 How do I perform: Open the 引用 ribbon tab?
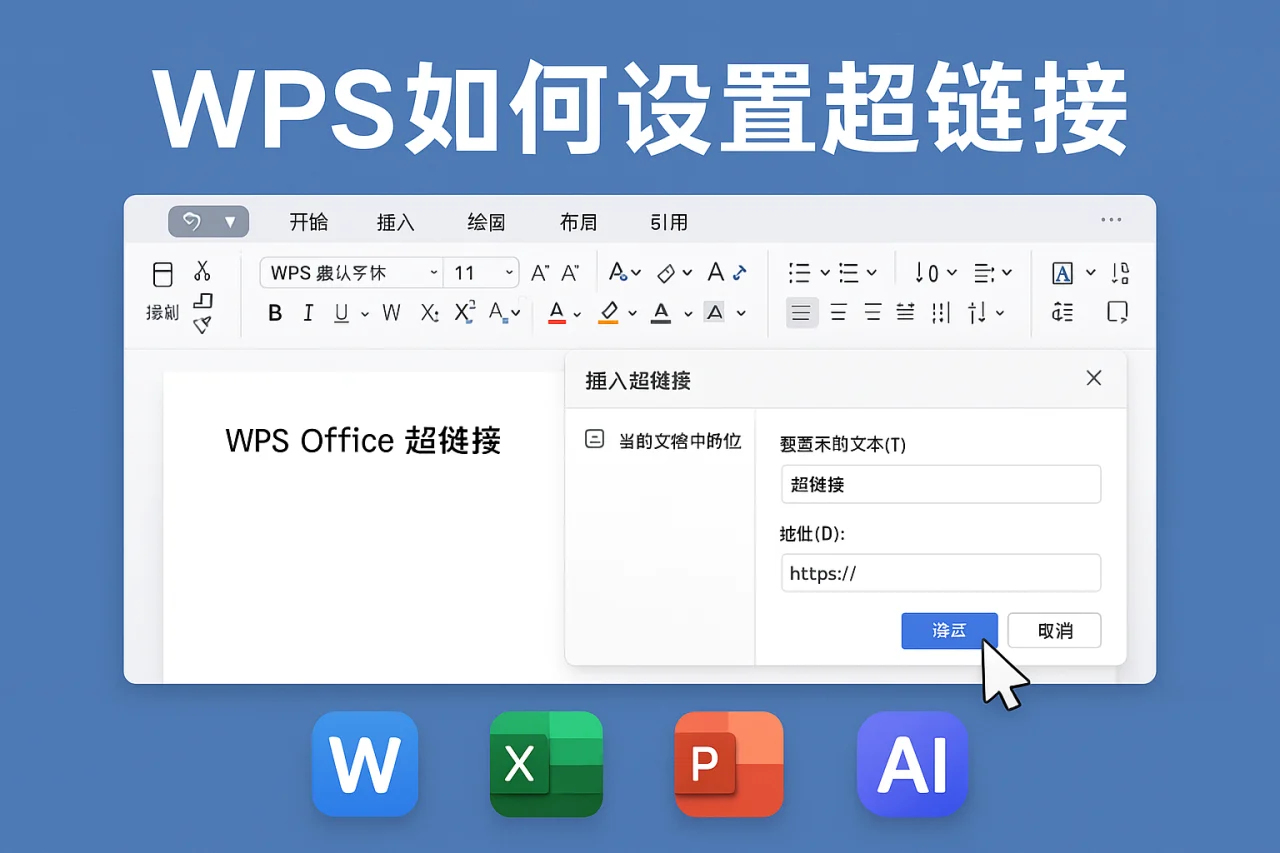point(668,222)
